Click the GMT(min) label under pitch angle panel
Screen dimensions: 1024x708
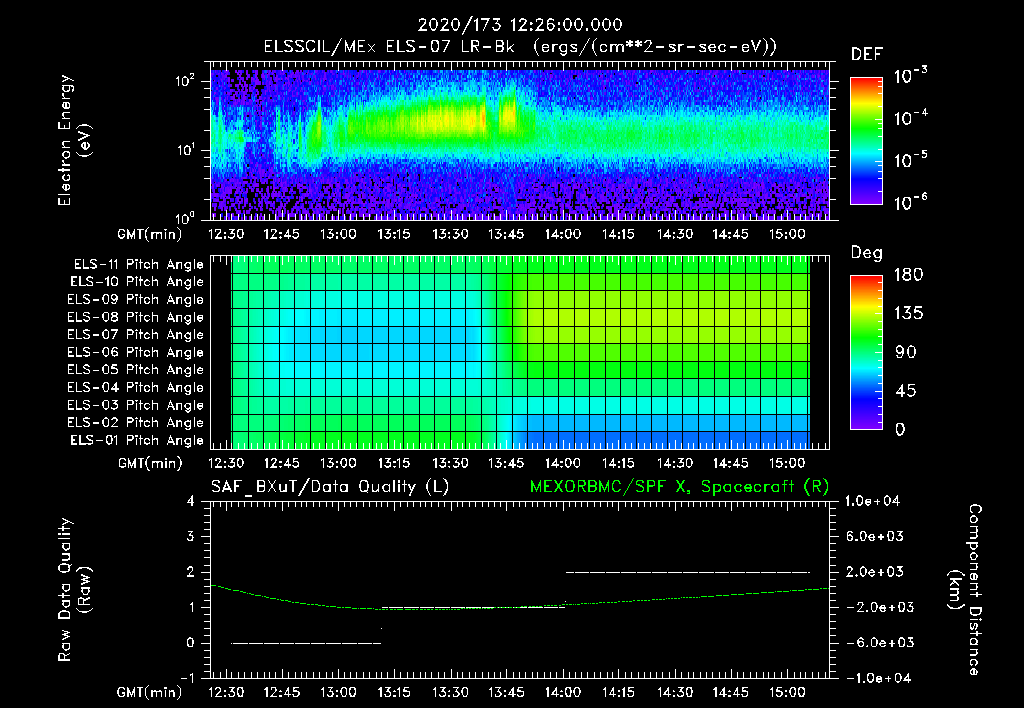point(150,464)
